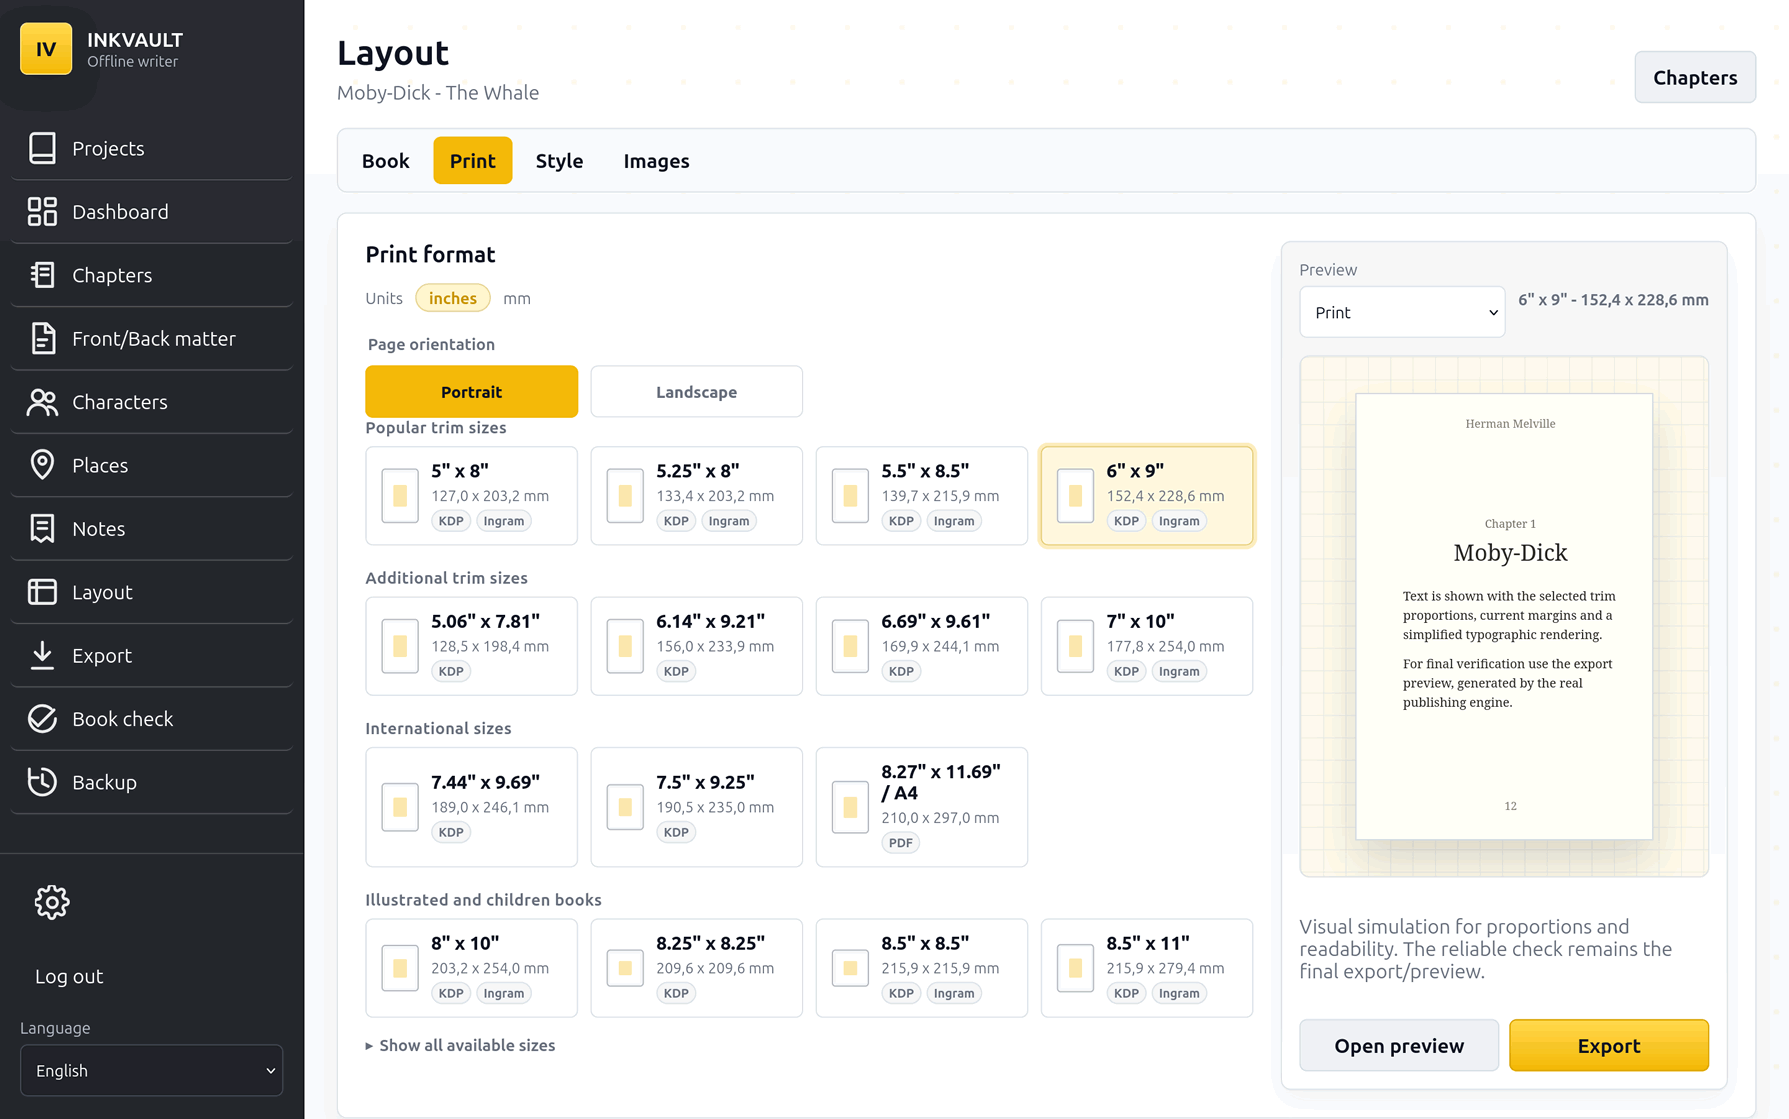This screenshot has width=1789, height=1119.
Task: Expand Show all available sizes
Action: point(460,1045)
